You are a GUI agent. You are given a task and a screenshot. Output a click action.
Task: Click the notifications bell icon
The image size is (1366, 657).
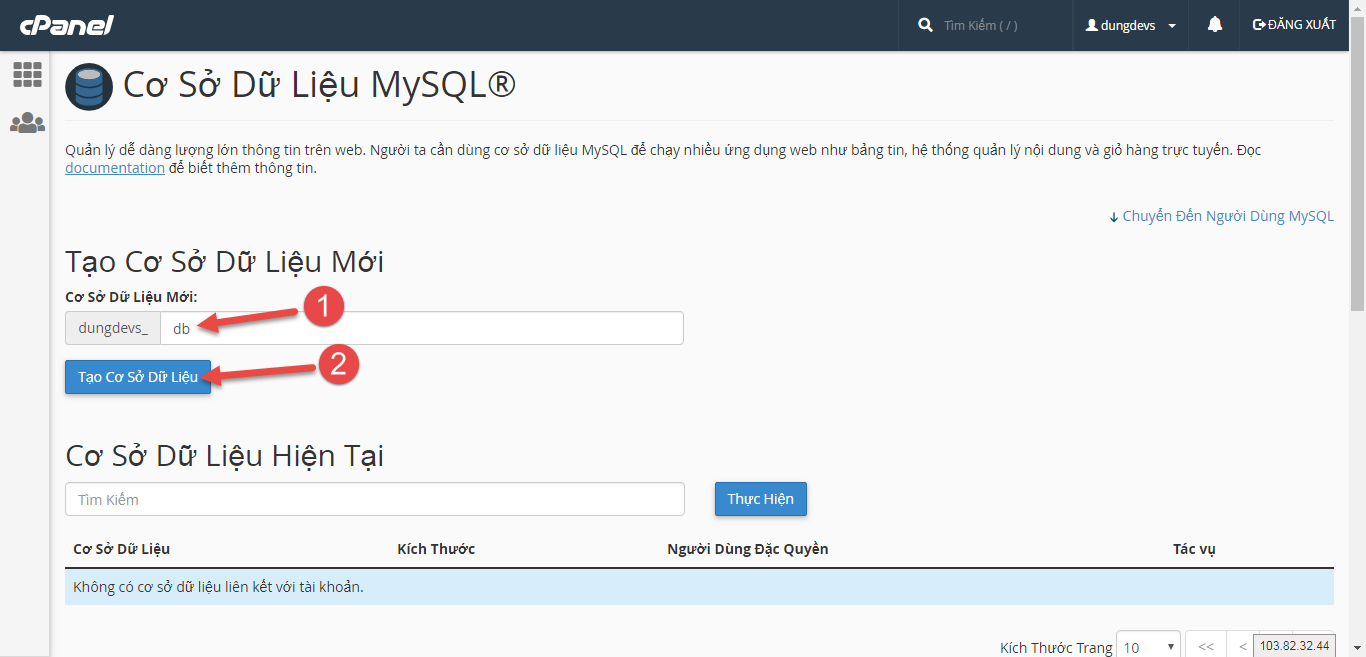pos(1215,25)
